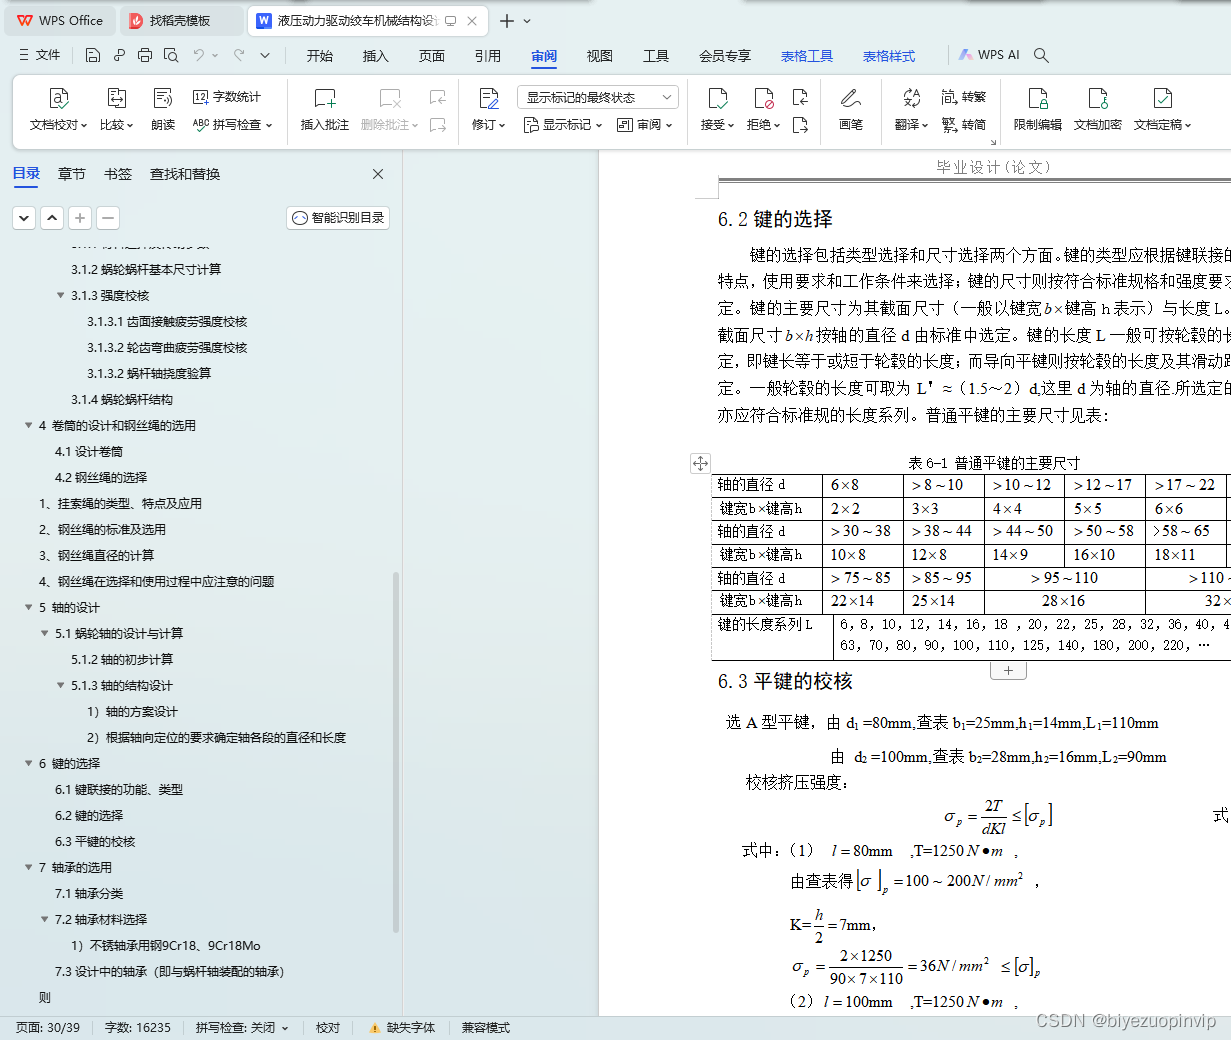1231x1040 pixels.
Task: Collapse the 7.2 轴承材料选择 node
Action: pyautogui.click(x=45, y=919)
